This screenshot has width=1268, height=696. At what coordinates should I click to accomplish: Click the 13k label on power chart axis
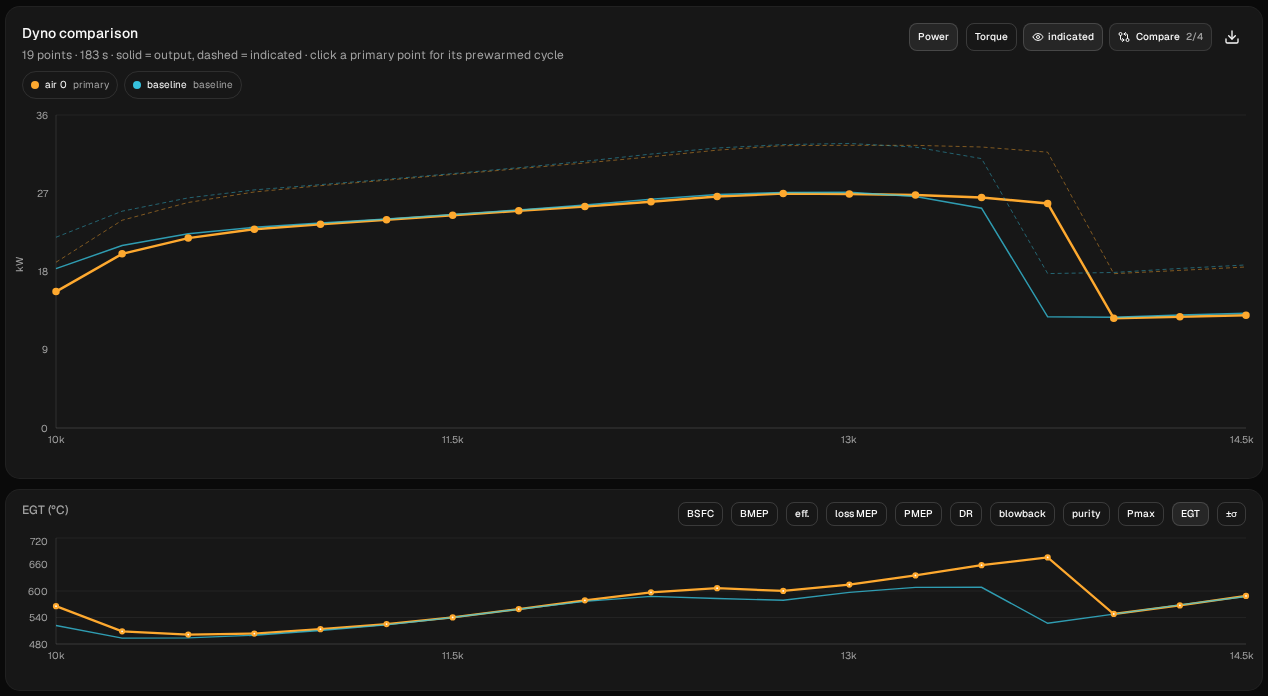[x=849, y=440]
